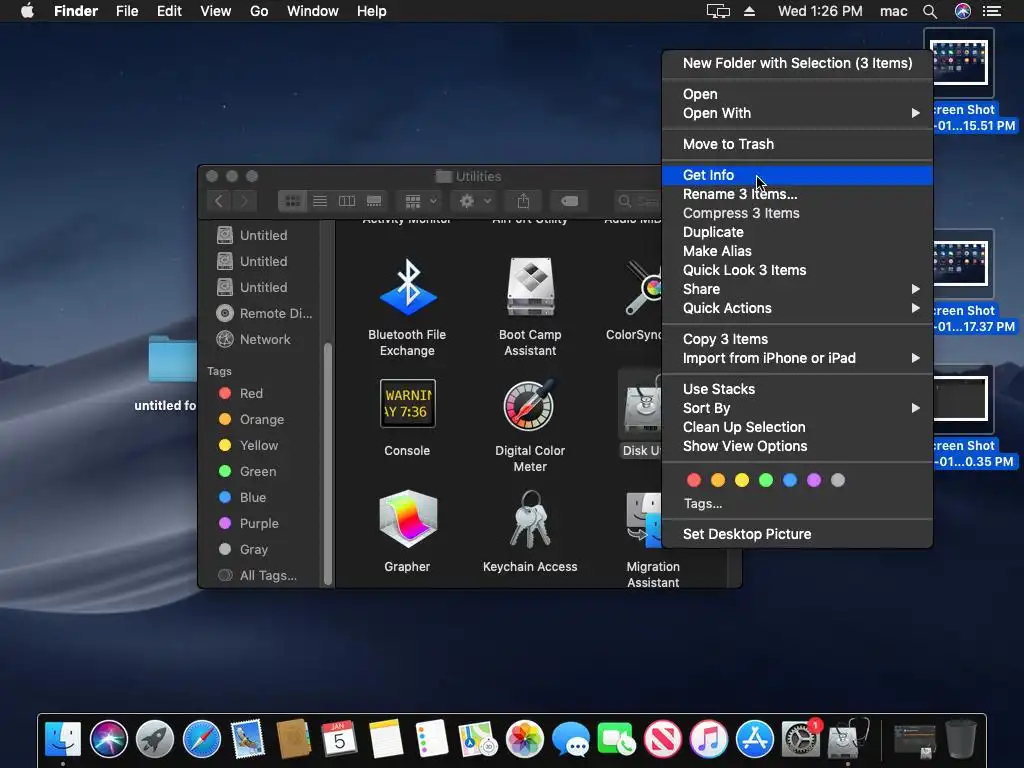Open Photos app in the Dock
Image resolution: width=1024 pixels, height=768 pixels.
pyautogui.click(x=525, y=739)
